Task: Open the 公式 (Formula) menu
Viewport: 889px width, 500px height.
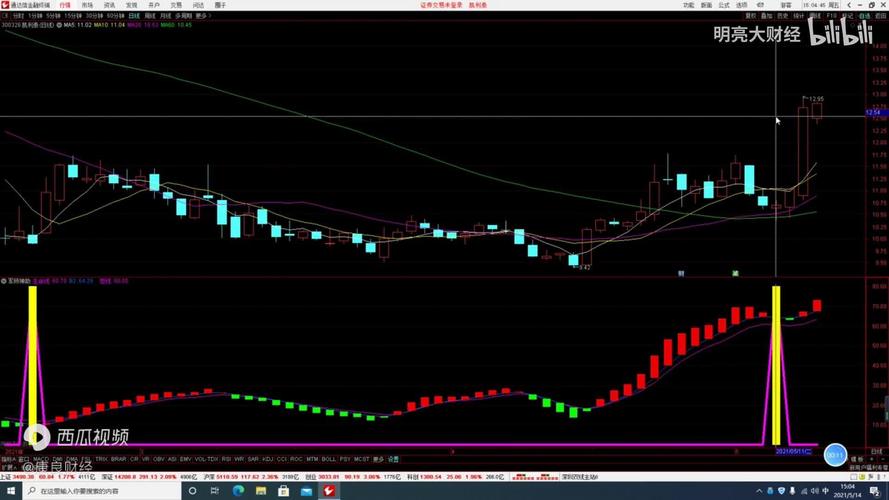Action: pos(729,5)
